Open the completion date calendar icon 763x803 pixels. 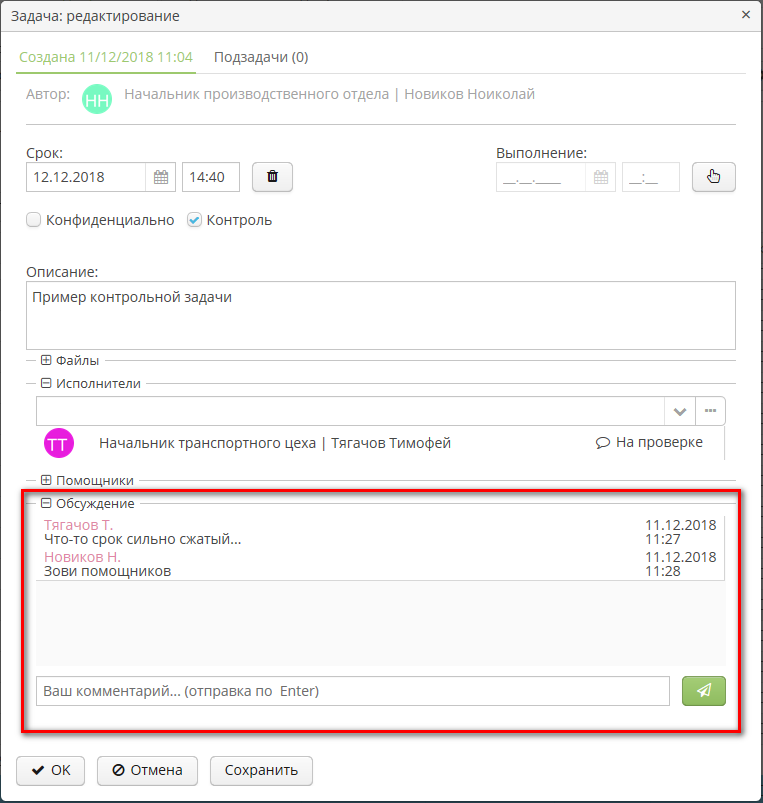tap(601, 177)
